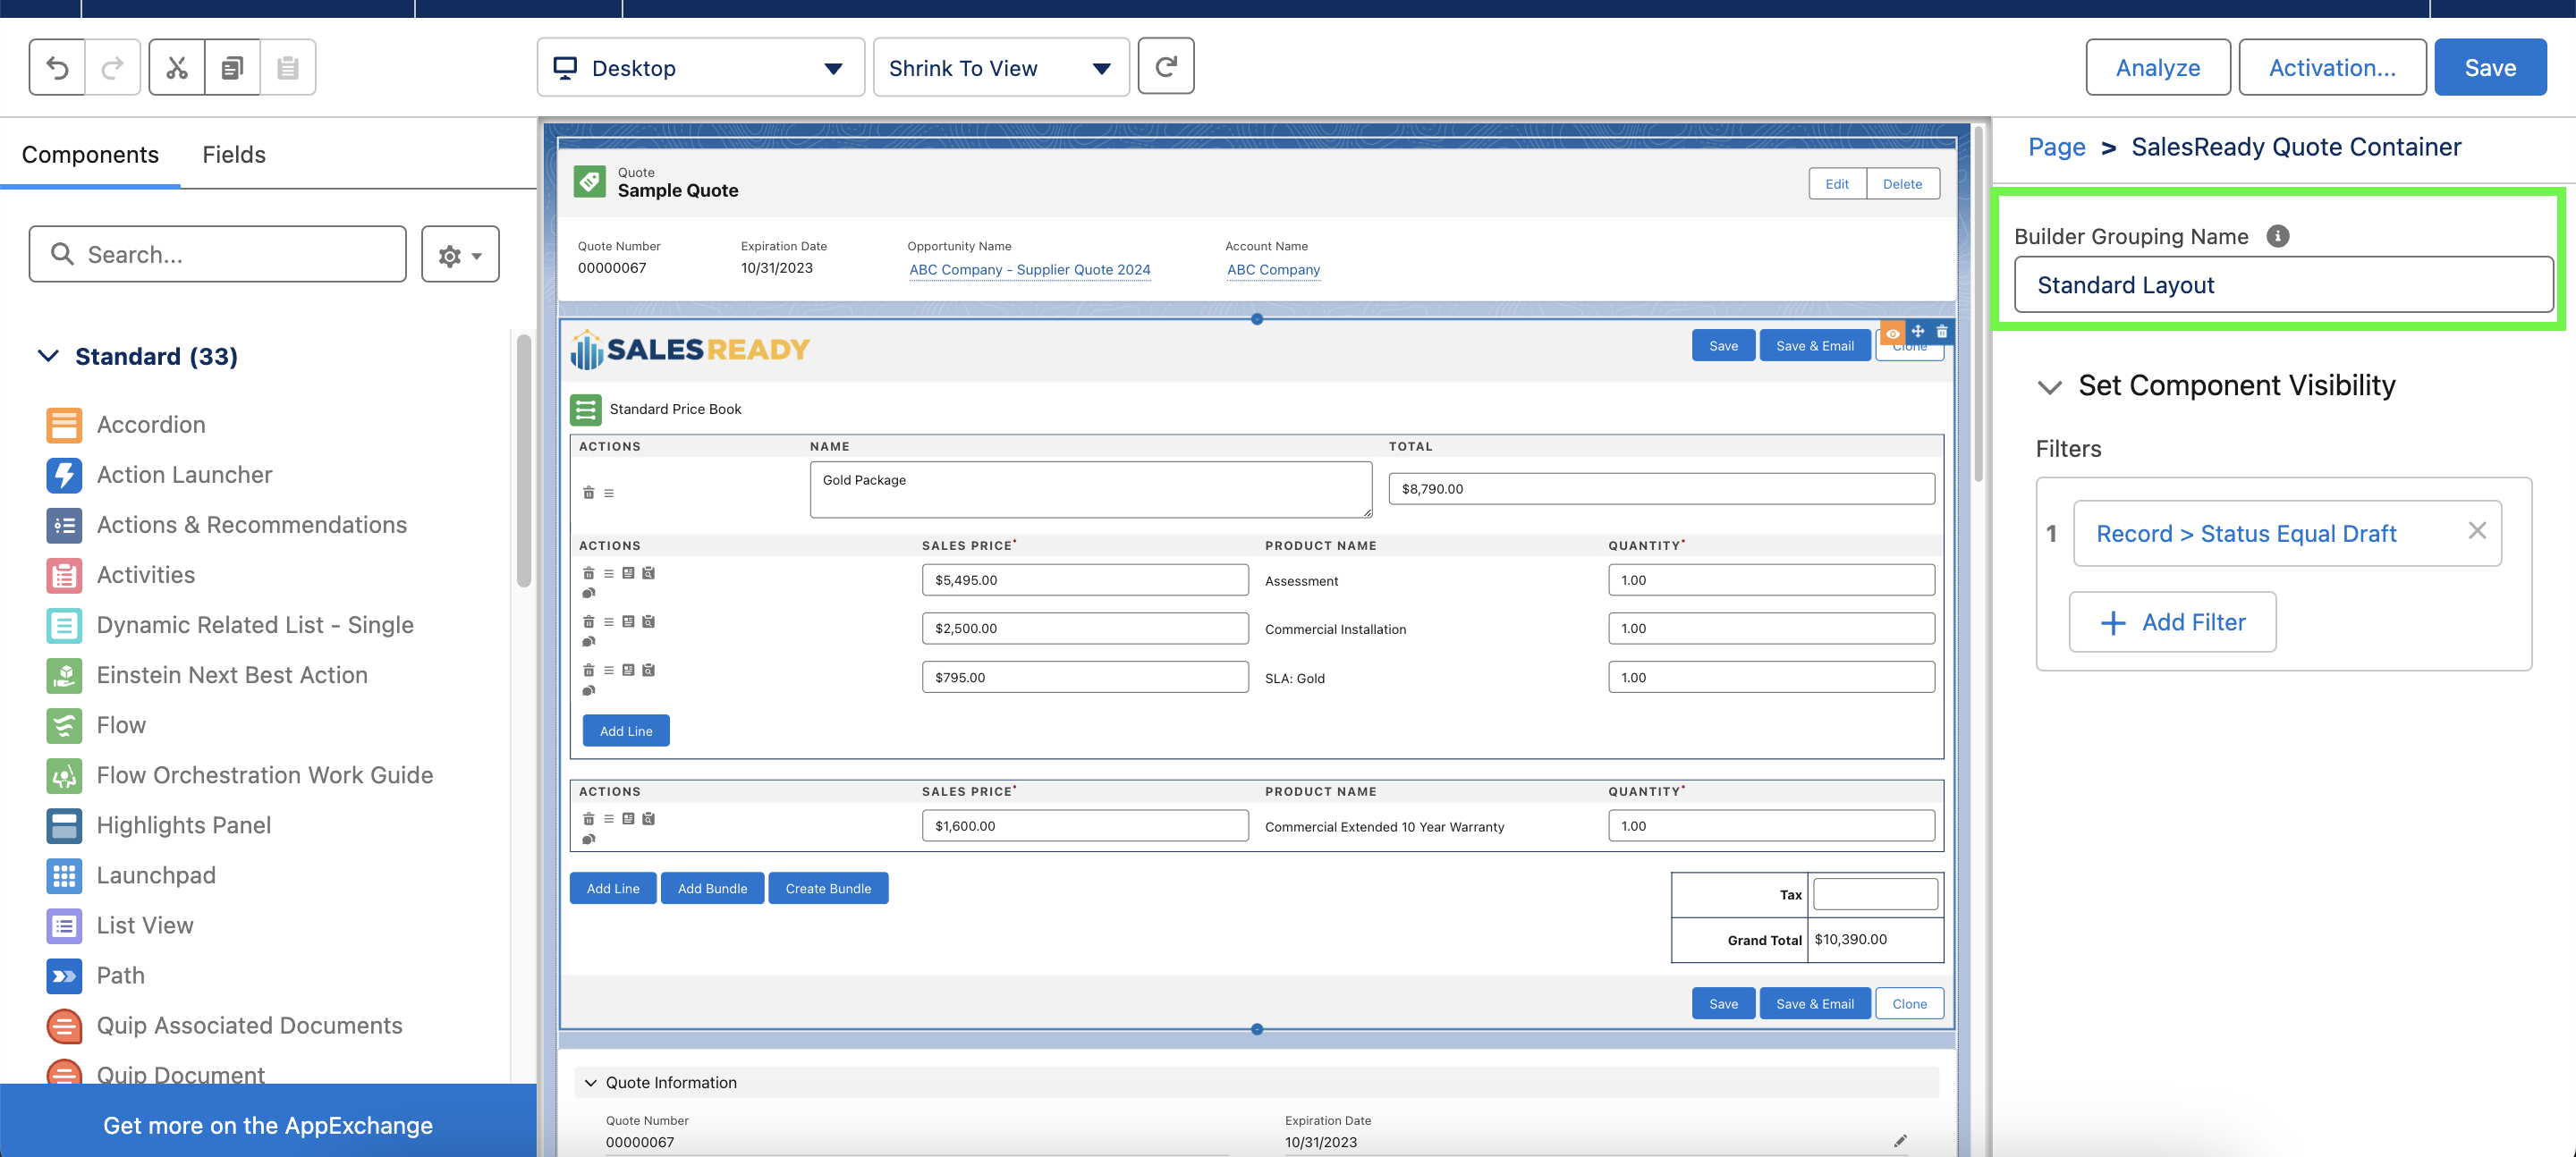The width and height of the screenshot is (2576, 1157).
Task: Click the Builder Grouping Name info icon
Action: 2277,236
